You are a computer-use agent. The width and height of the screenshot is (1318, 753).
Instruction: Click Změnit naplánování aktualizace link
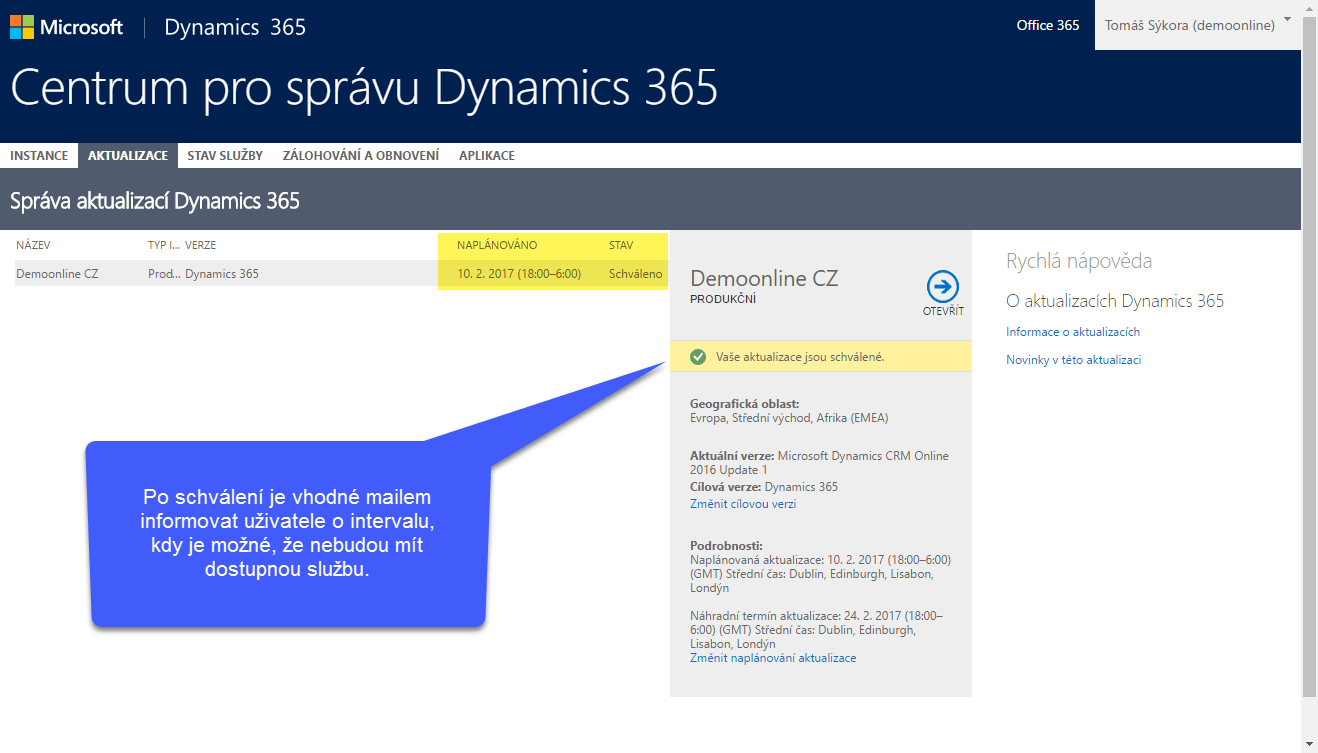point(773,658)
